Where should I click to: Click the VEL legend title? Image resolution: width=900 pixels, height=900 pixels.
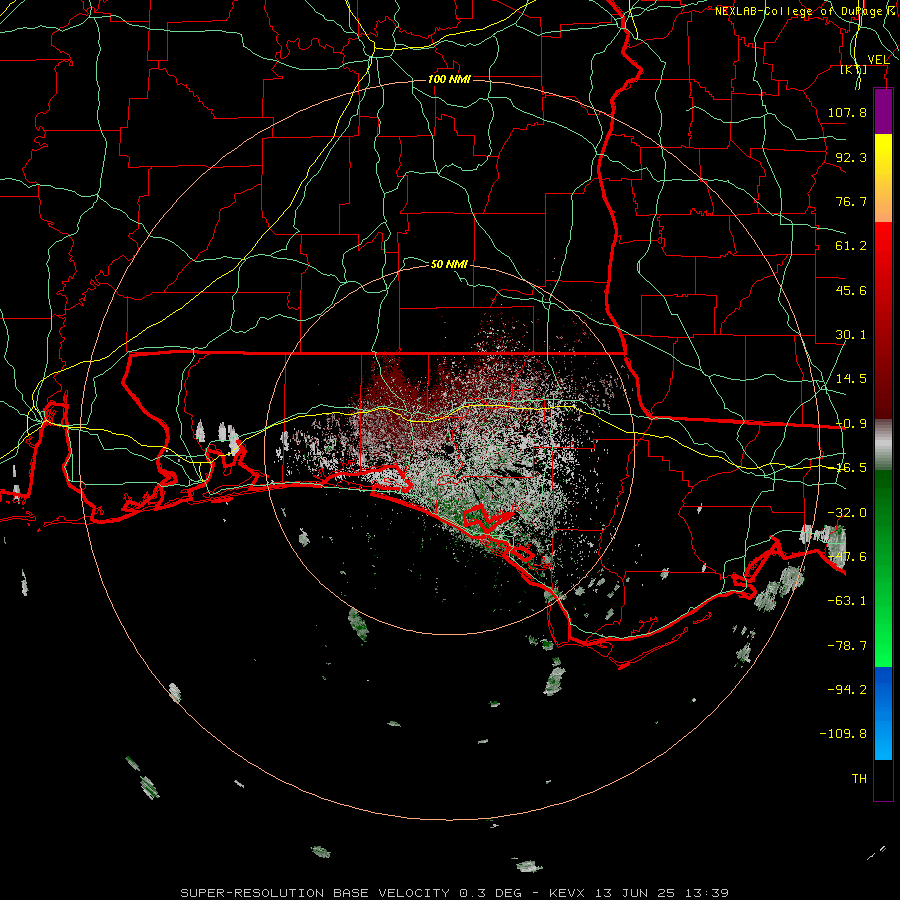pos(878,59)
